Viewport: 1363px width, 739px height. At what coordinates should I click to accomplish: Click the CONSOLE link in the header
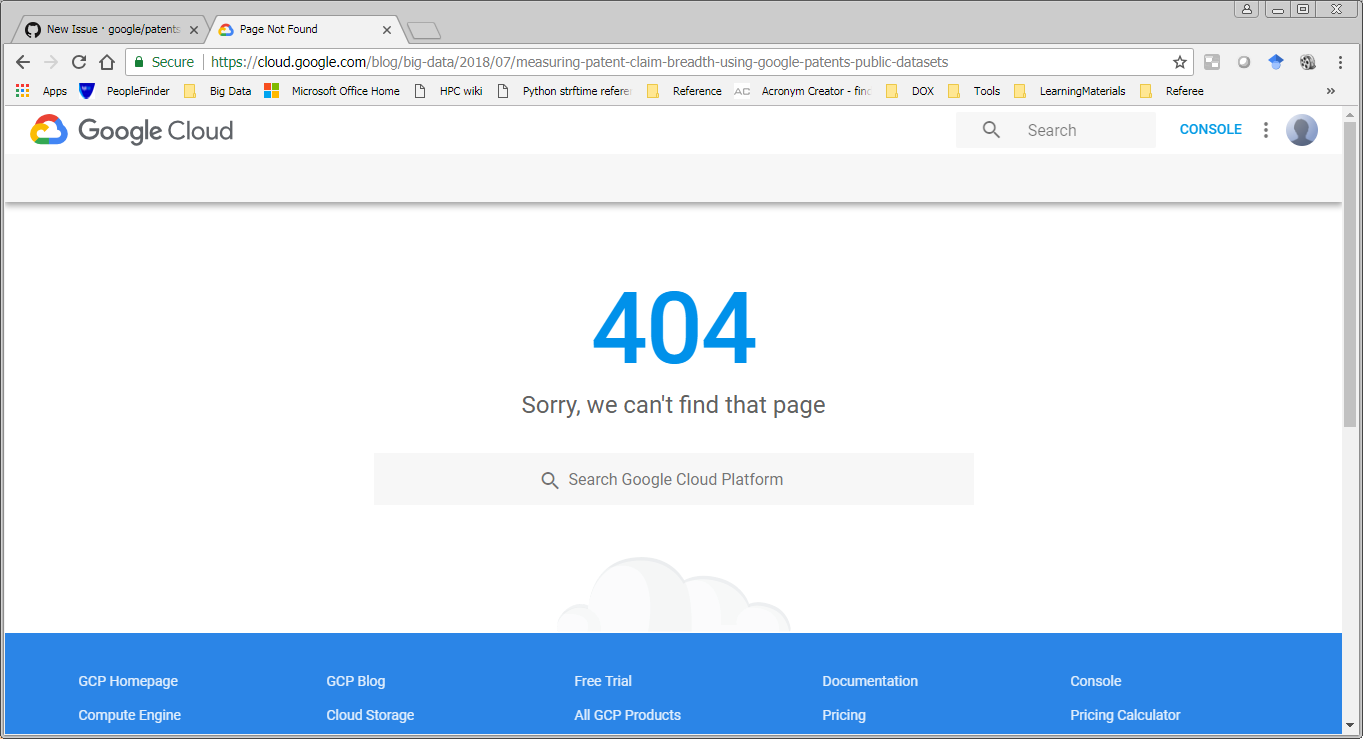coord(1210,129)
